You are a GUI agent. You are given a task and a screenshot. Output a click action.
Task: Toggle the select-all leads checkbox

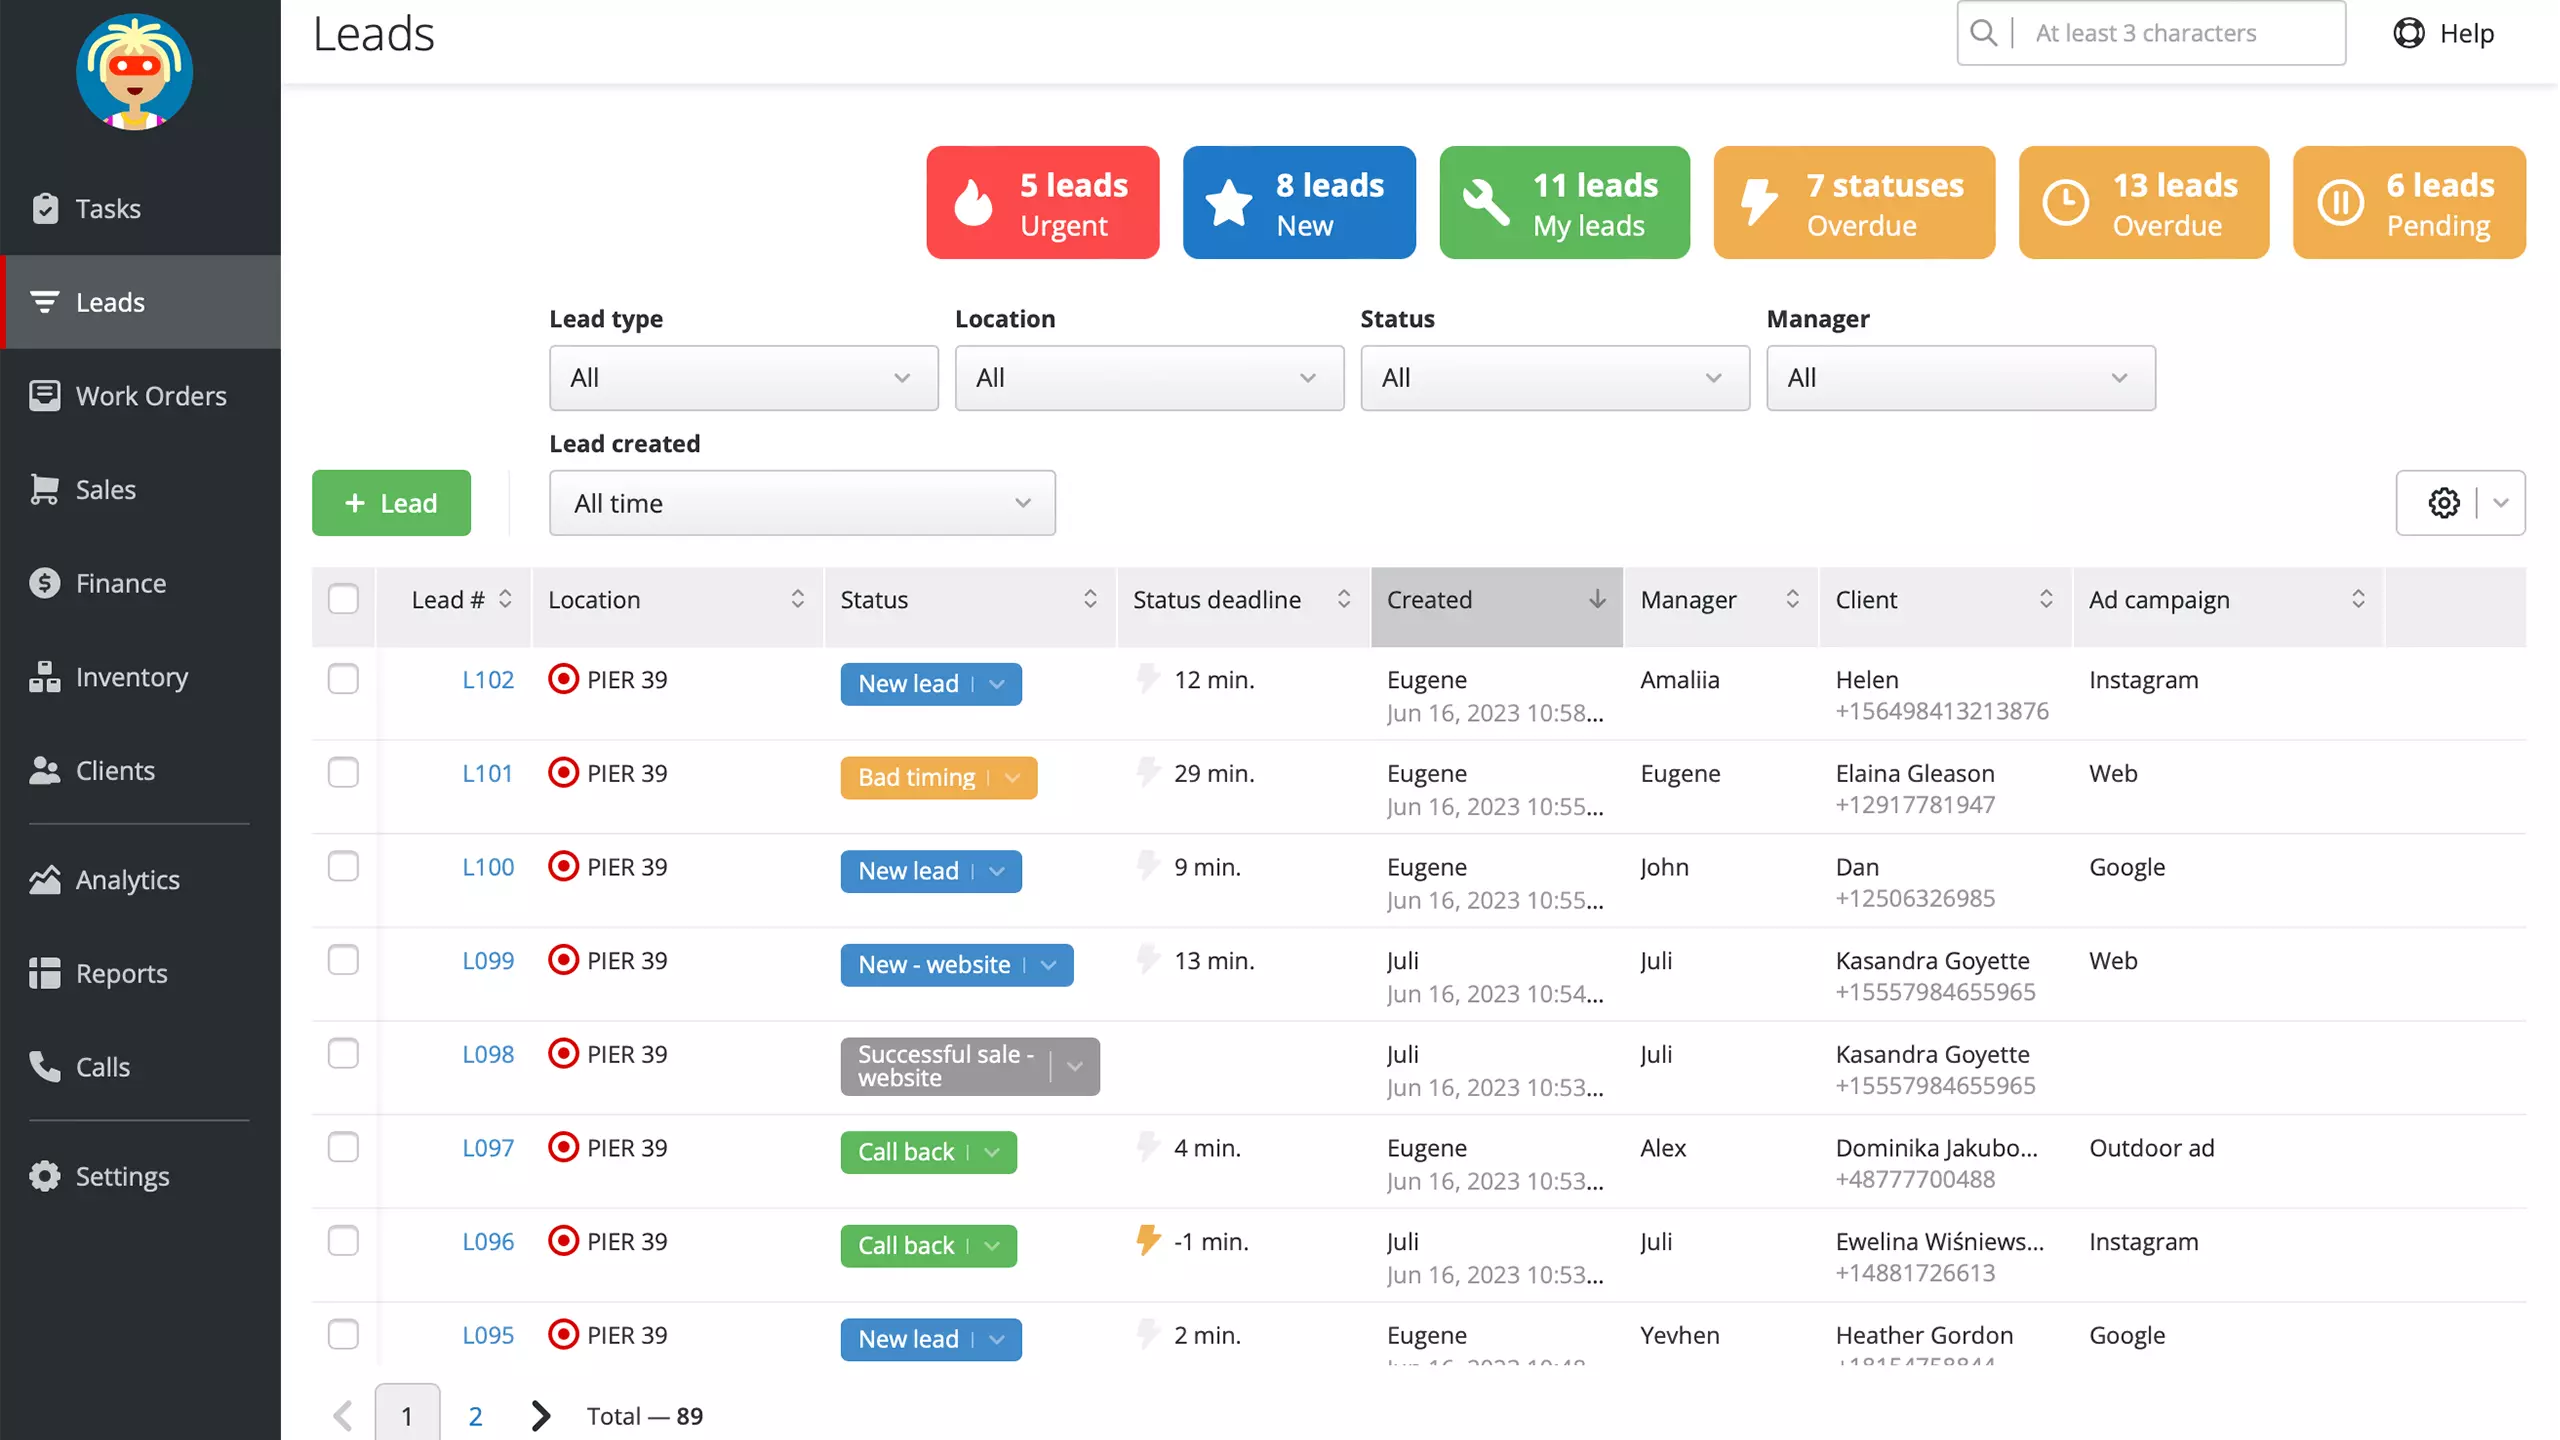click(x=345, y=600)
